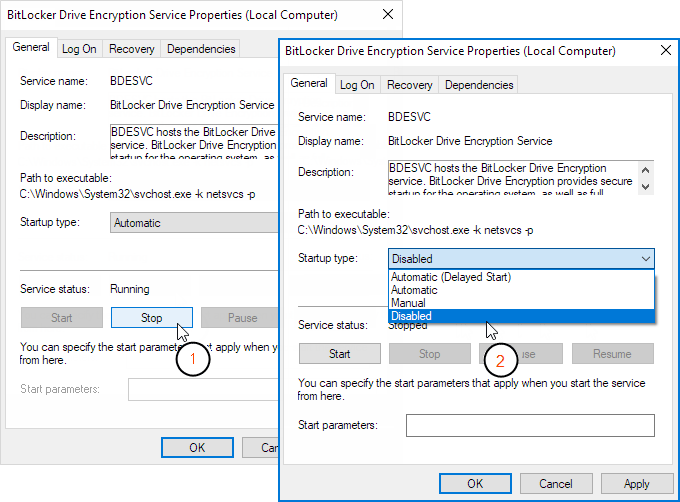This screenshot has height=502, width=680.
Task: Choose Manual startup type option
Action: [521, 303]
